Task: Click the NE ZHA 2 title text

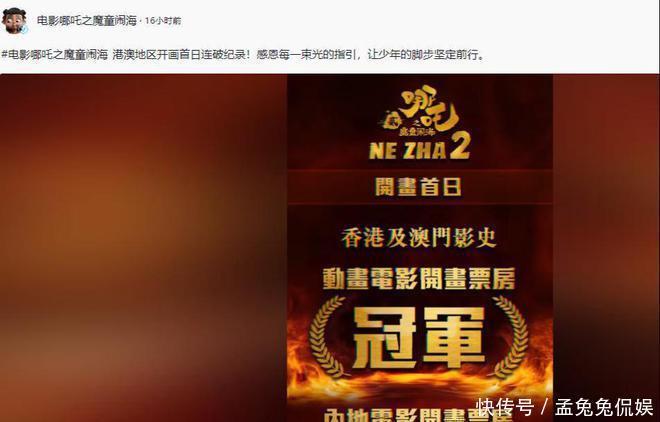Action: [x=419, y=151]
